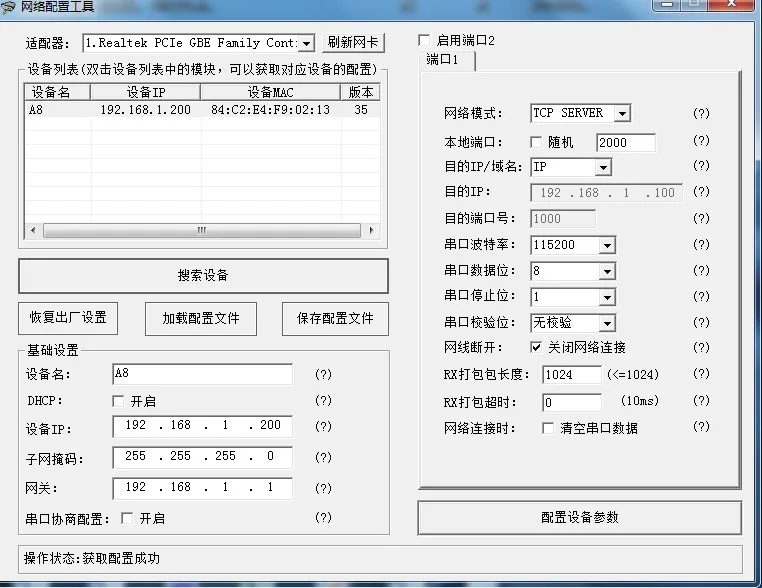Screen dimensions: 762x588
Task: Open help (?) for RX打包包长度
Action: 701,373
